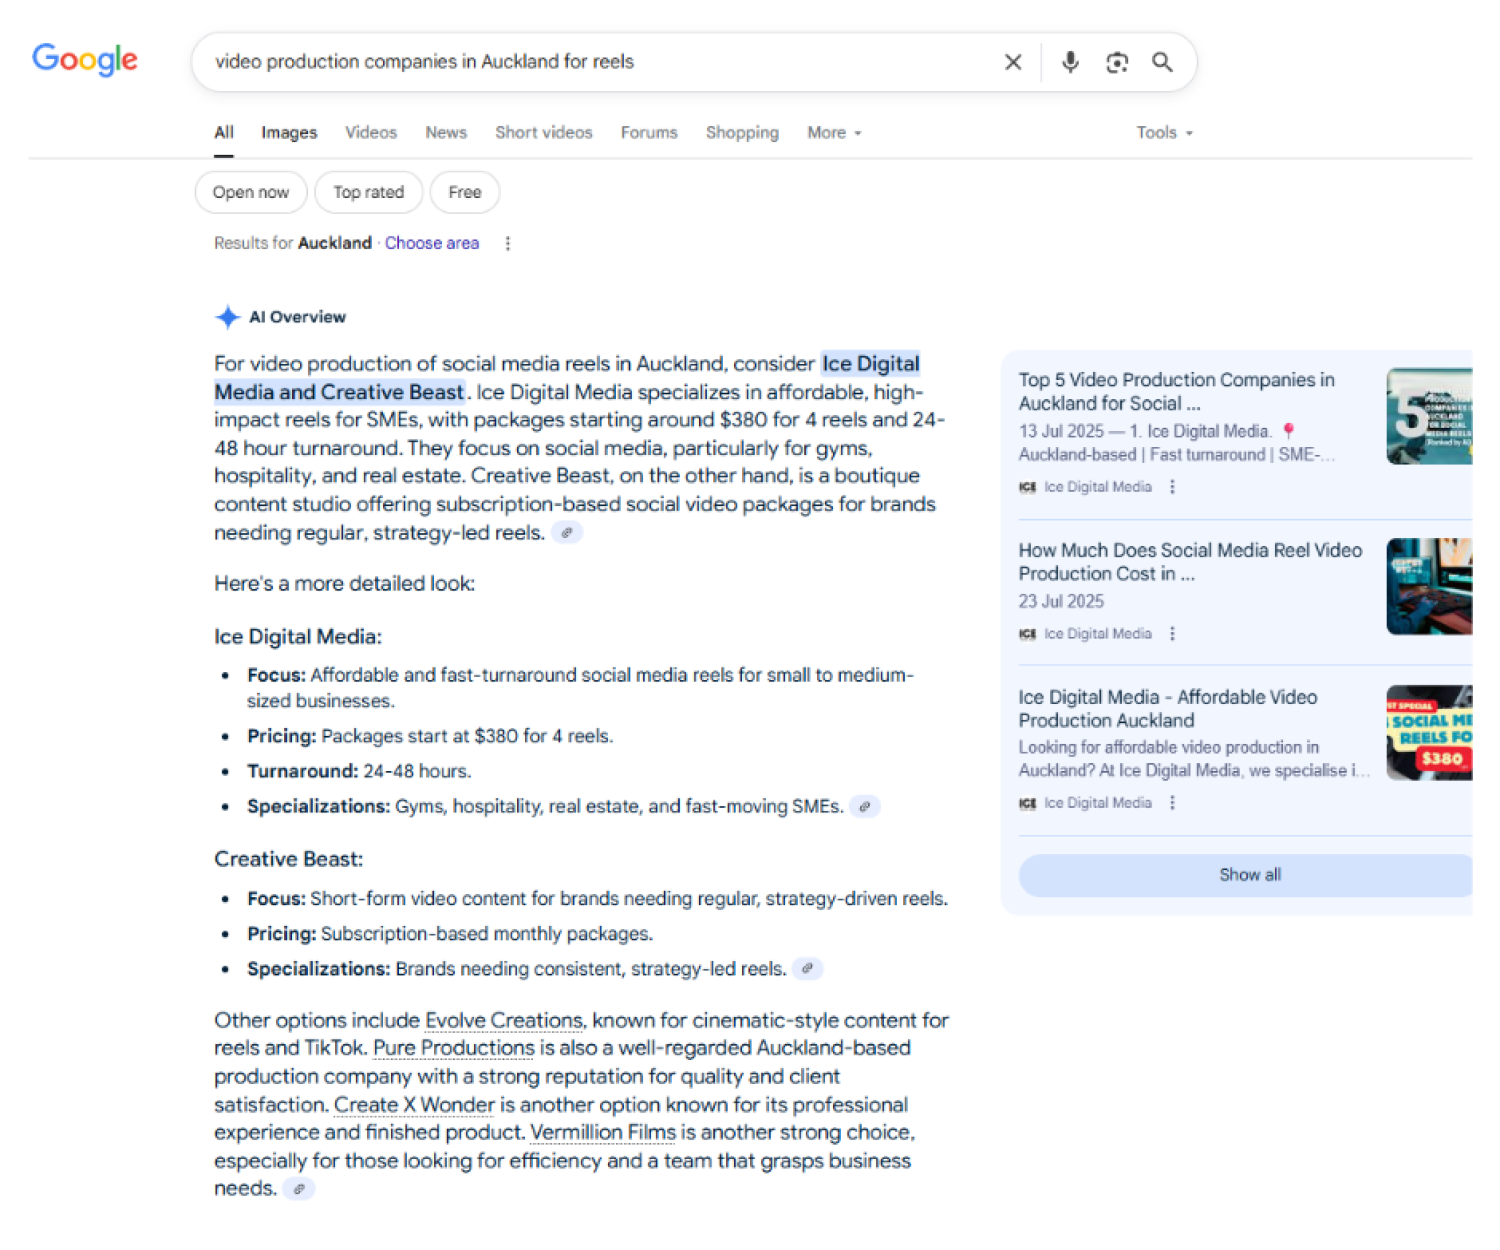Click the Show all sources button
1500x1250 pixels.
point(1246,875)
